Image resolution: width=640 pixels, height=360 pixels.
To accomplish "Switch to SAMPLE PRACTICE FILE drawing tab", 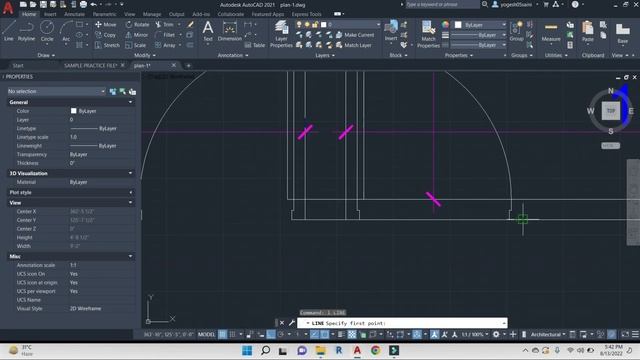I will (x=91, y=65).
